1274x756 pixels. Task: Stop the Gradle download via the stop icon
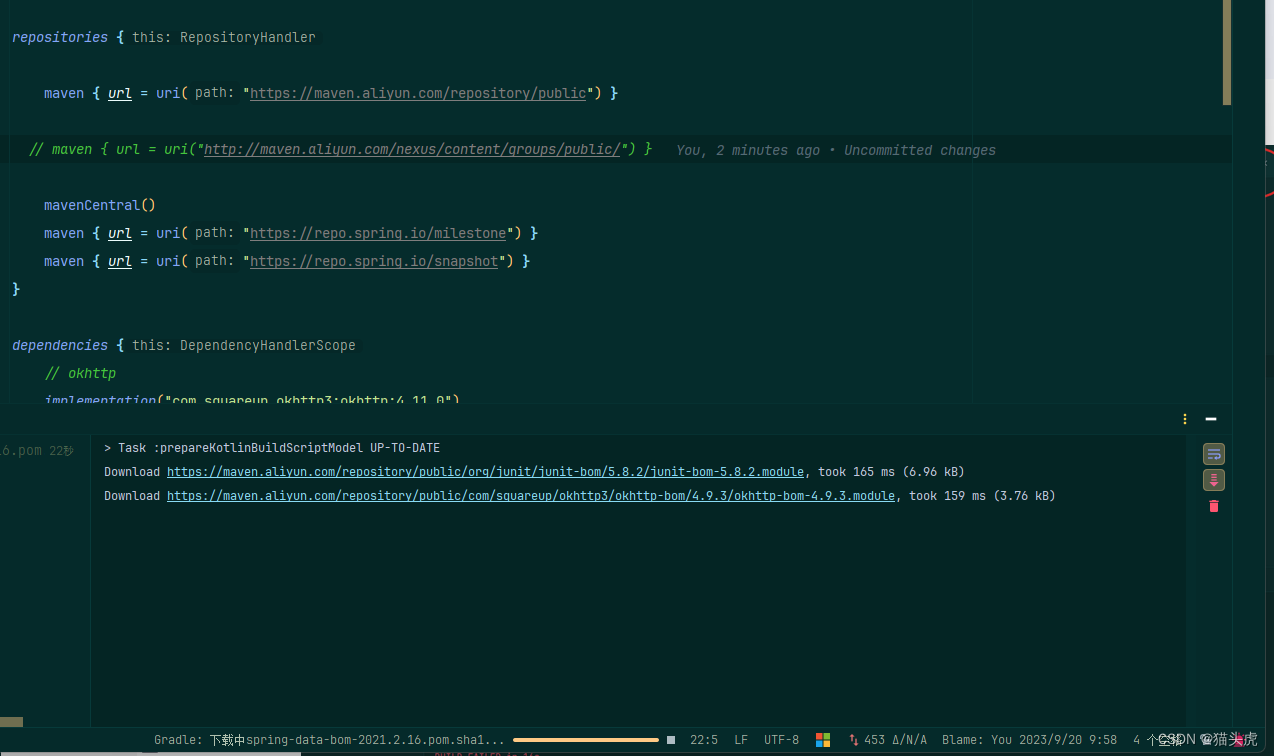[x=670, y=739]
